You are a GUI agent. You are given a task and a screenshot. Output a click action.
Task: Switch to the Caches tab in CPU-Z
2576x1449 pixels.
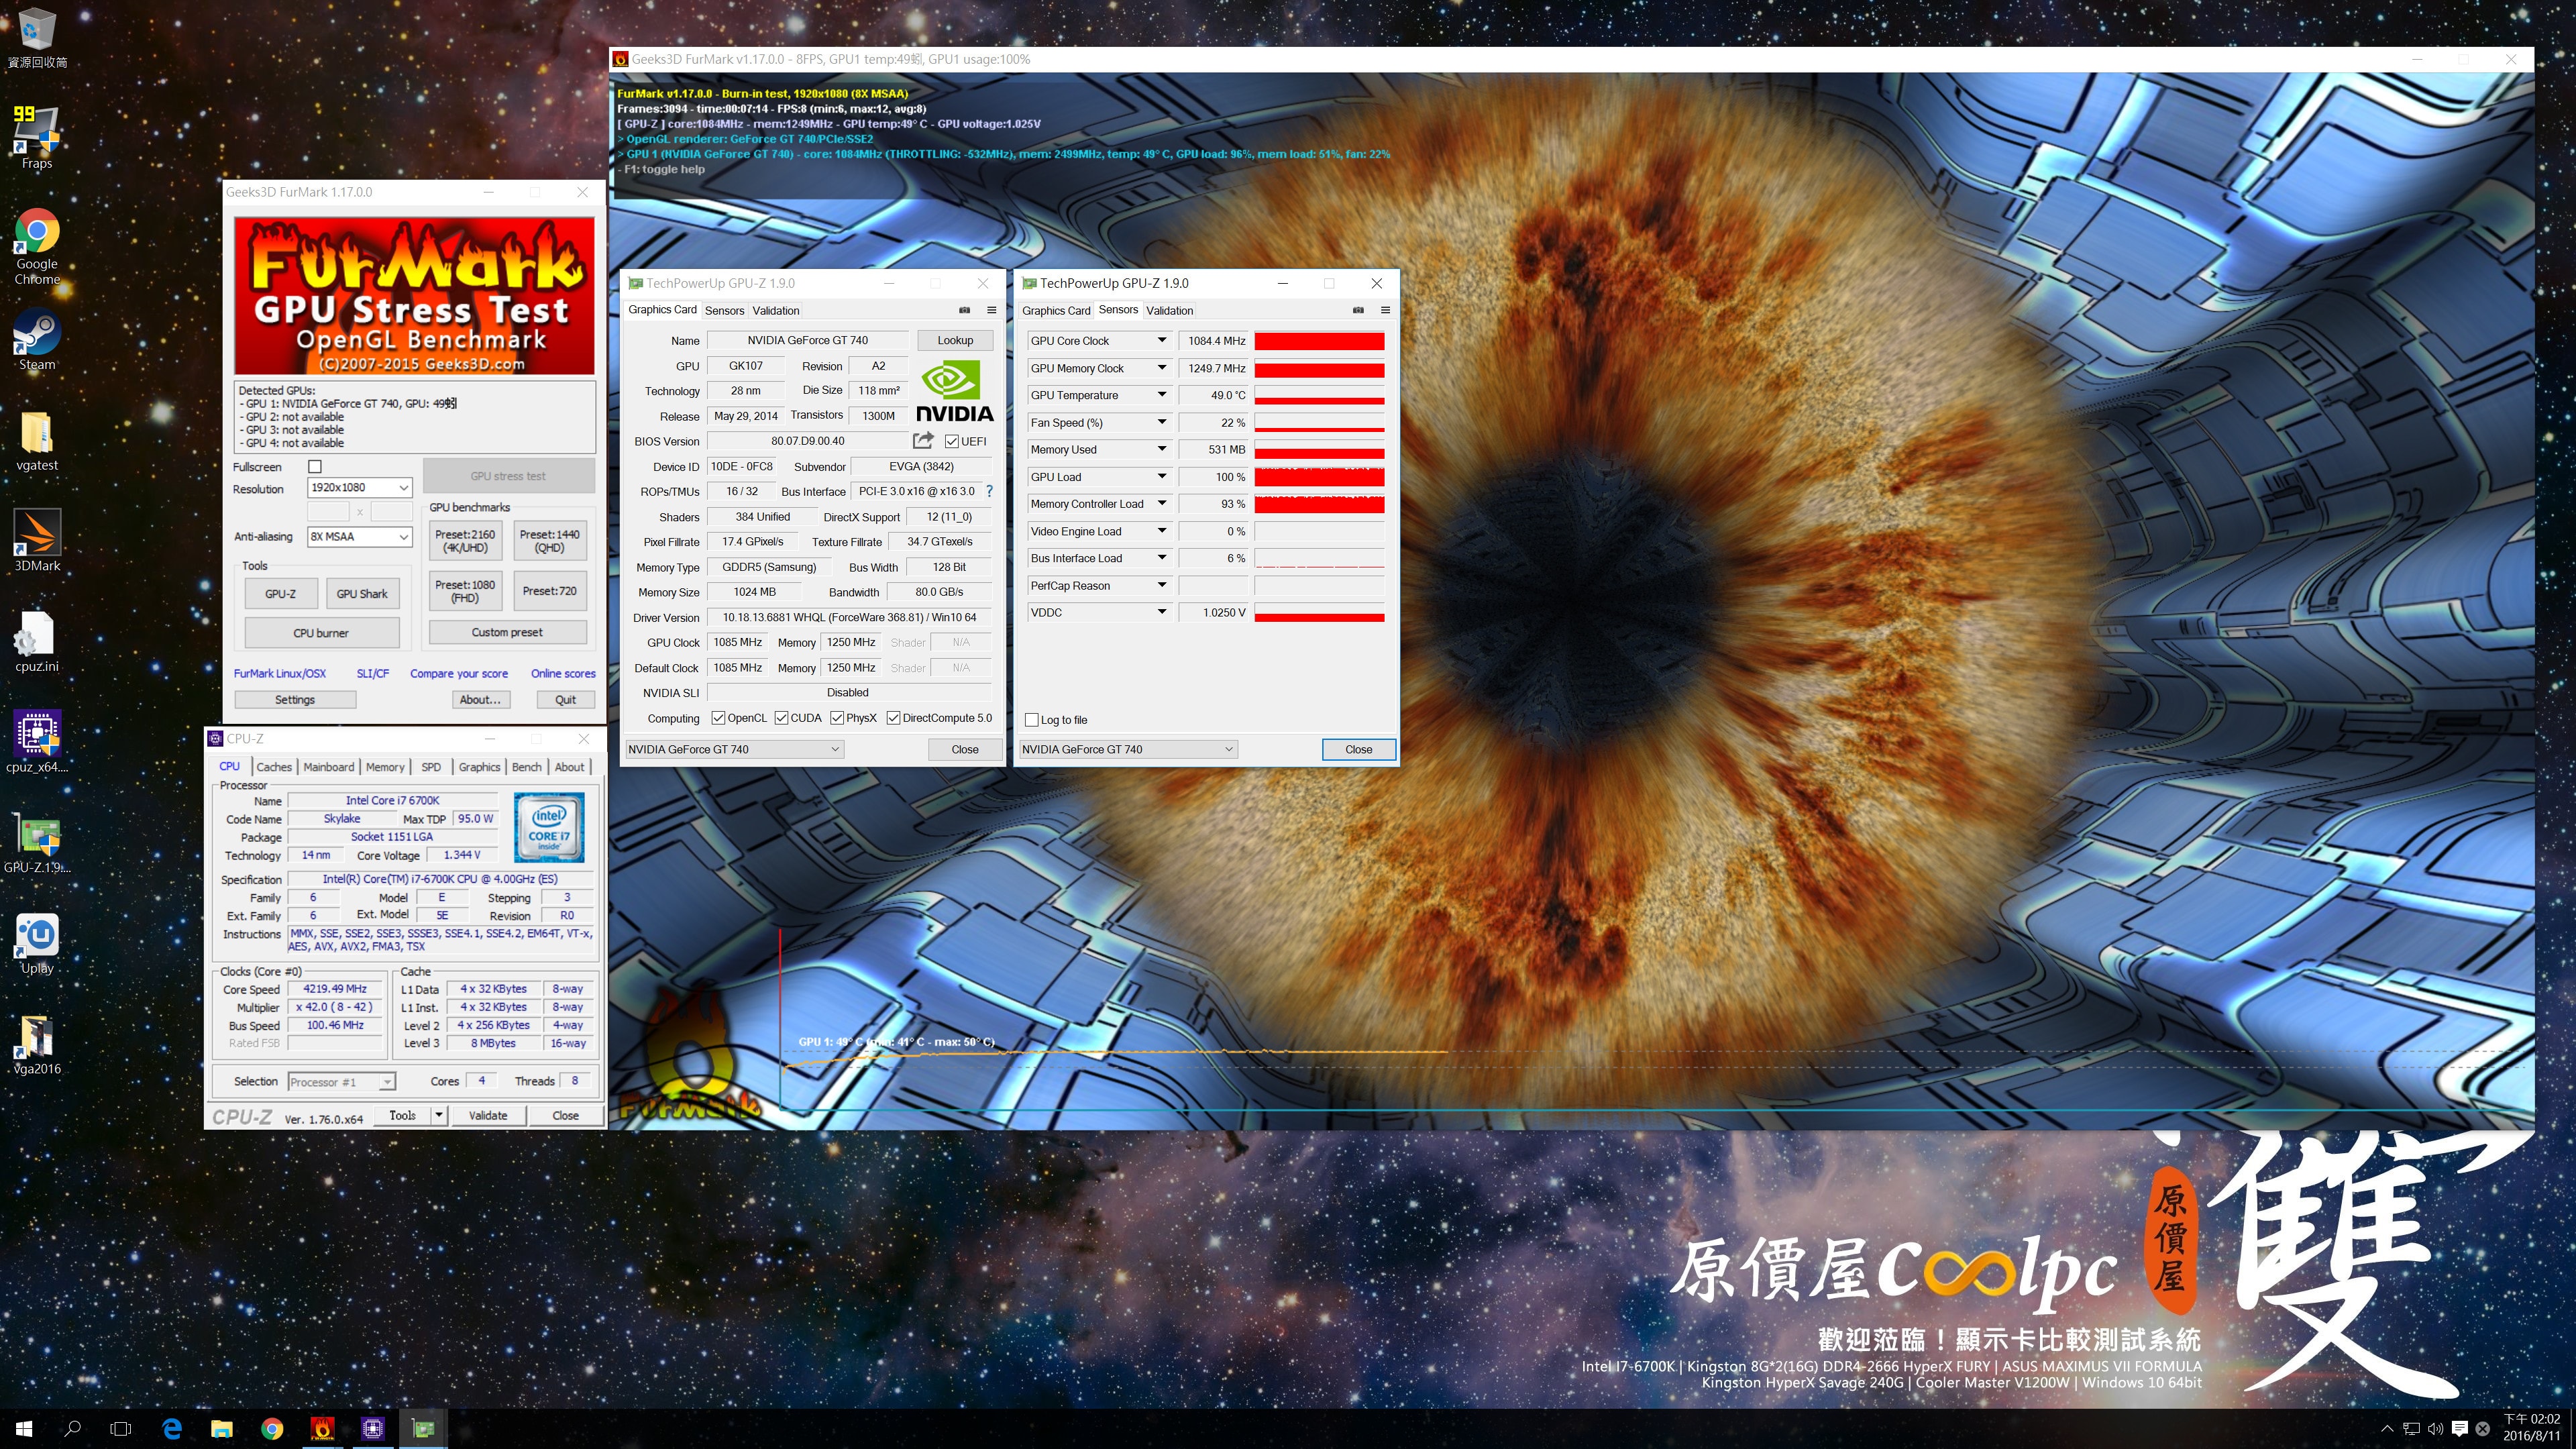point(274,767)
